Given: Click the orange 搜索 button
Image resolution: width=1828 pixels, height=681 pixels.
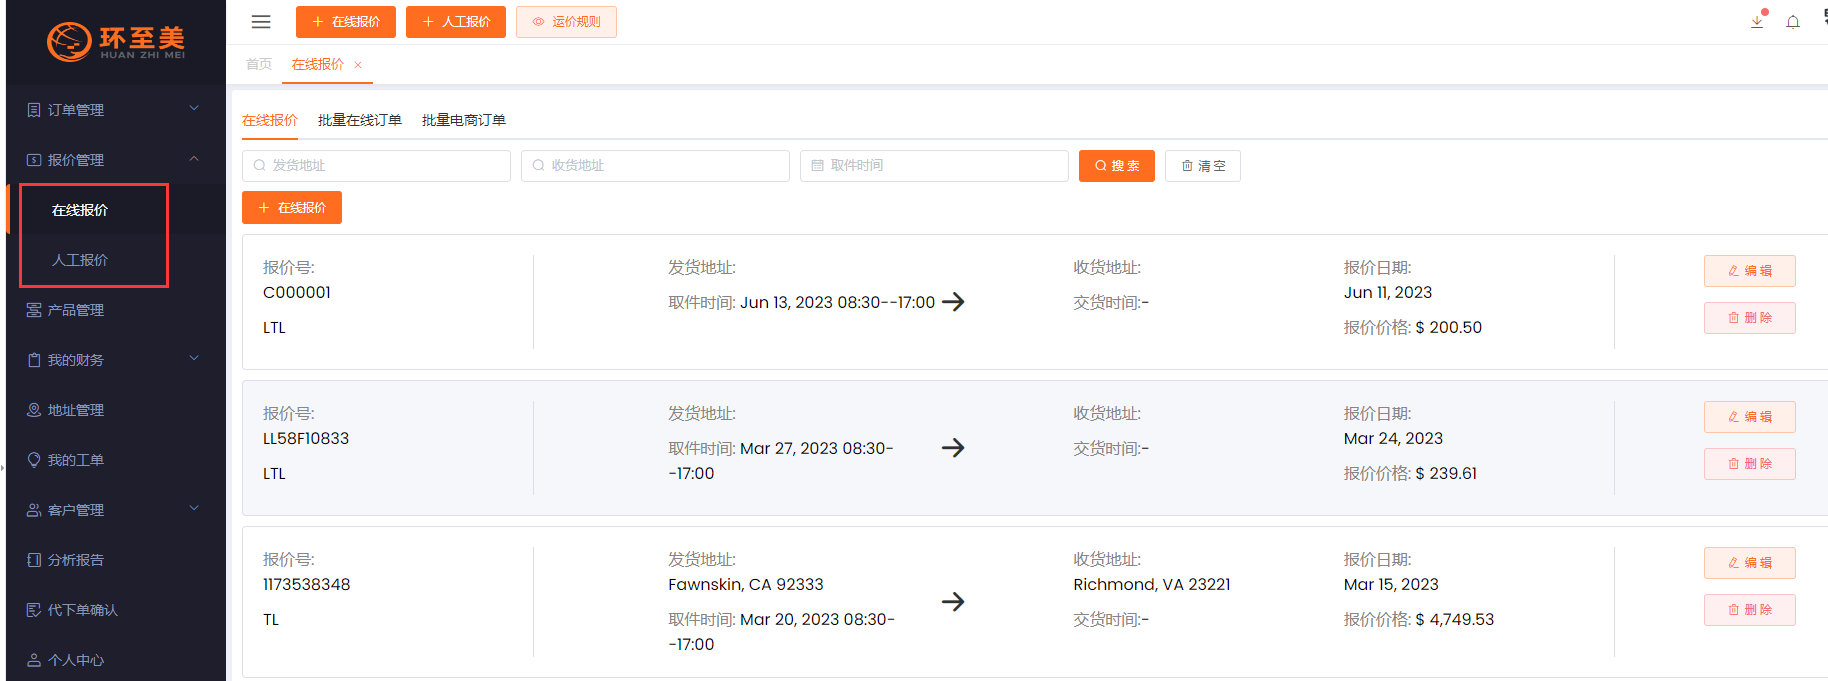Looking at the screenshot, I should [x=1116, y=166].
